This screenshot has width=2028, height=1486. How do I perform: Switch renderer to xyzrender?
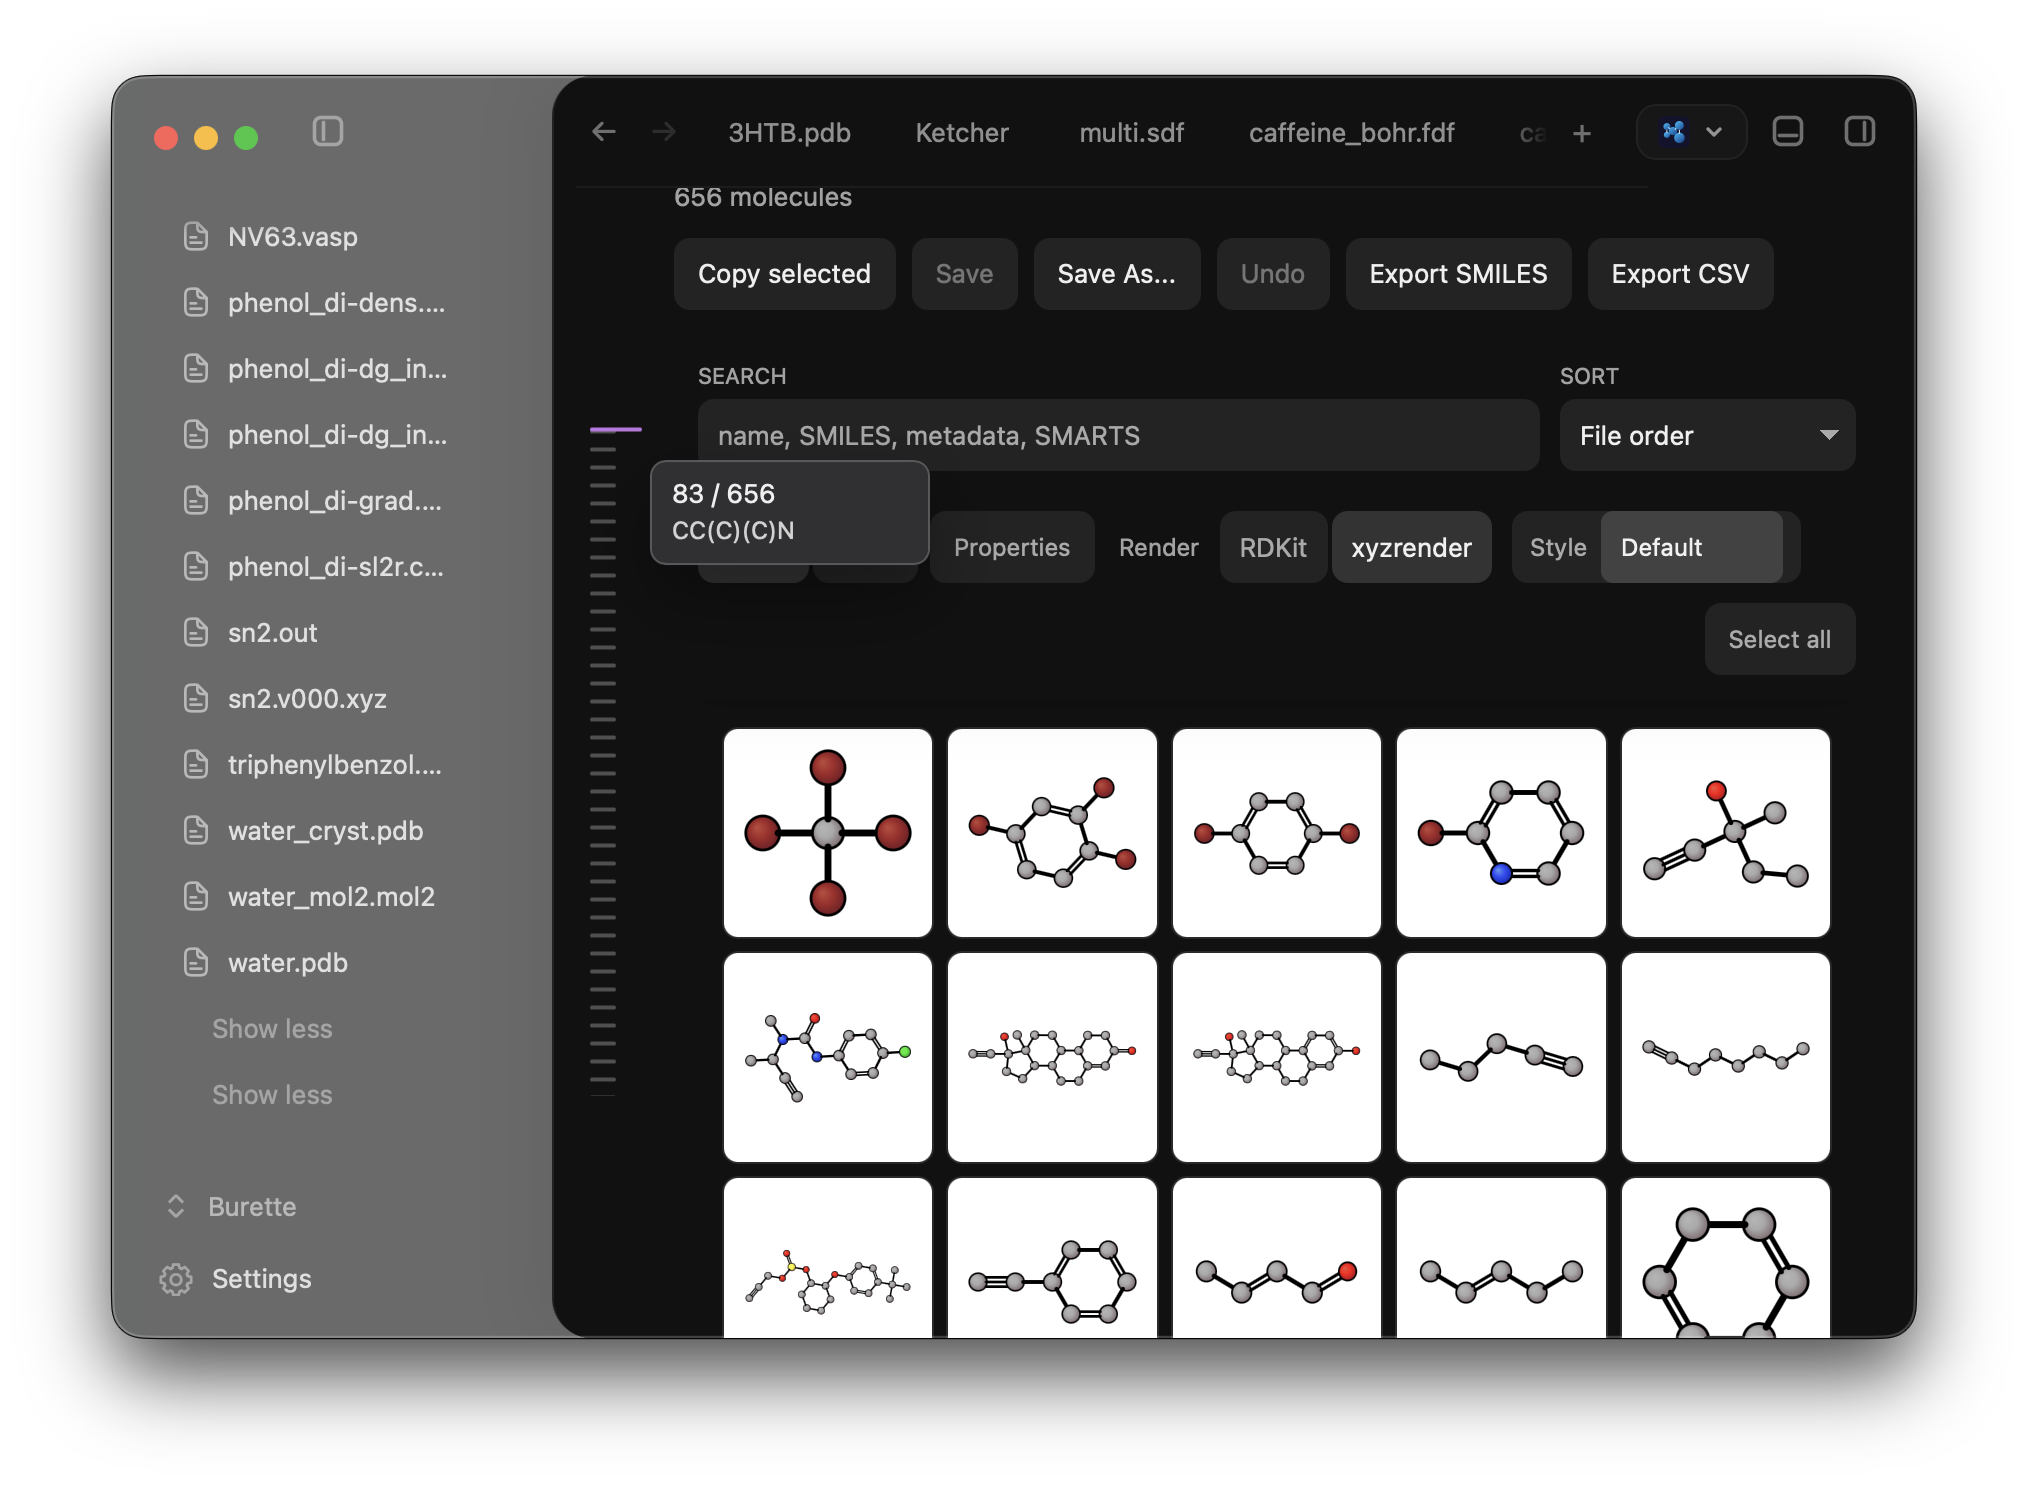(x=1411, y=547)
